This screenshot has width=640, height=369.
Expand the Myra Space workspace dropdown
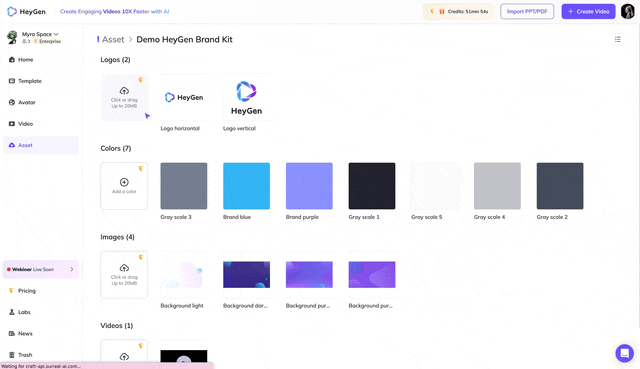point(40,34)
